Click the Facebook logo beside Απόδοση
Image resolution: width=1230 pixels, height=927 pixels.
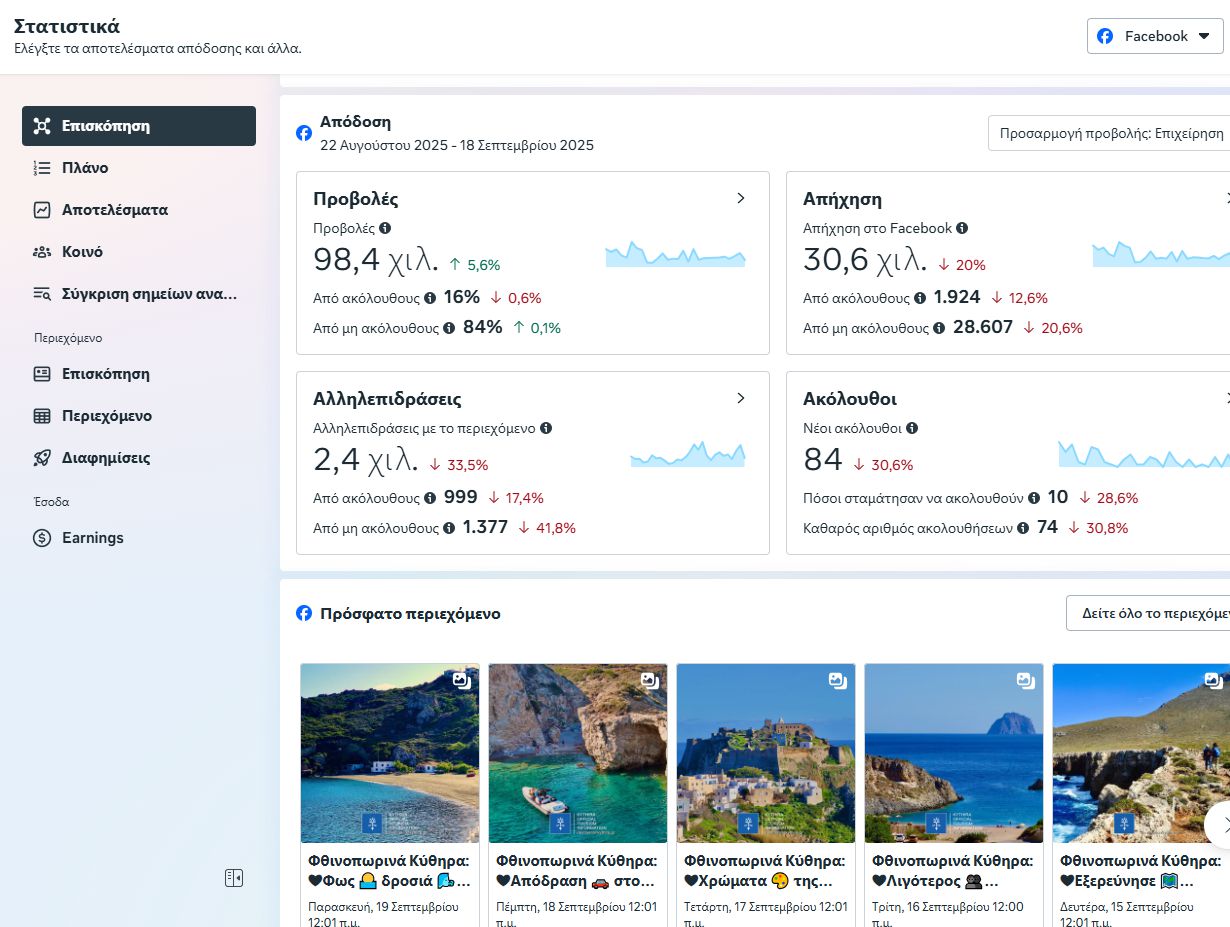[x=304, y=133]
